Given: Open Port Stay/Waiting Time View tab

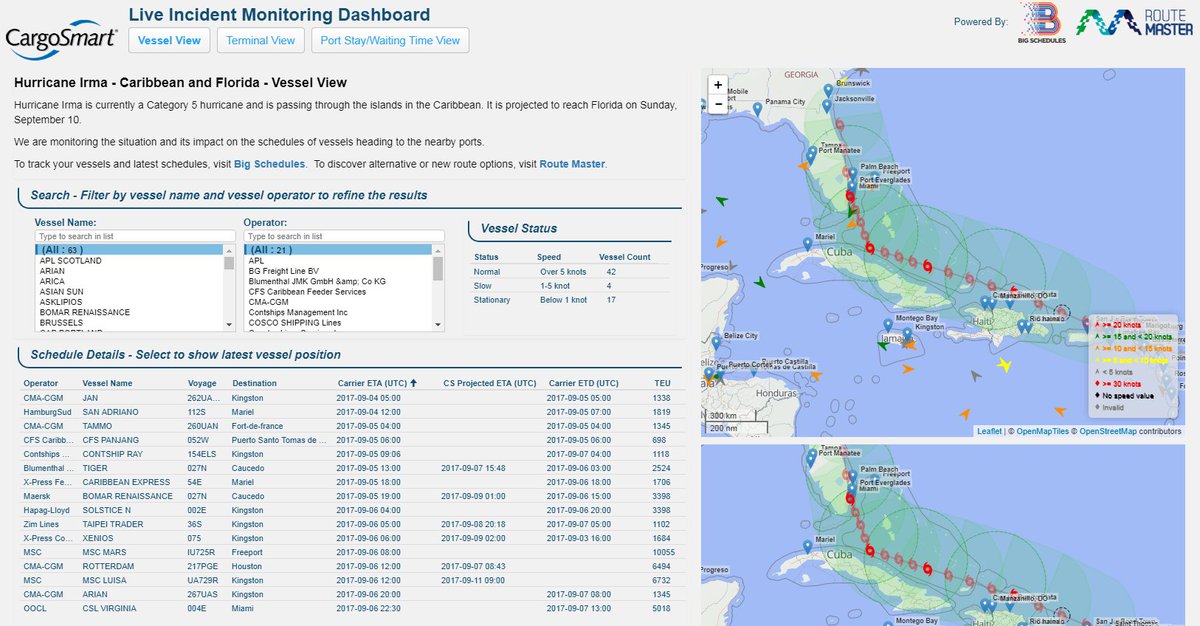Looking at the screenshot, I should pyautogui.click(x=390, y=40).
